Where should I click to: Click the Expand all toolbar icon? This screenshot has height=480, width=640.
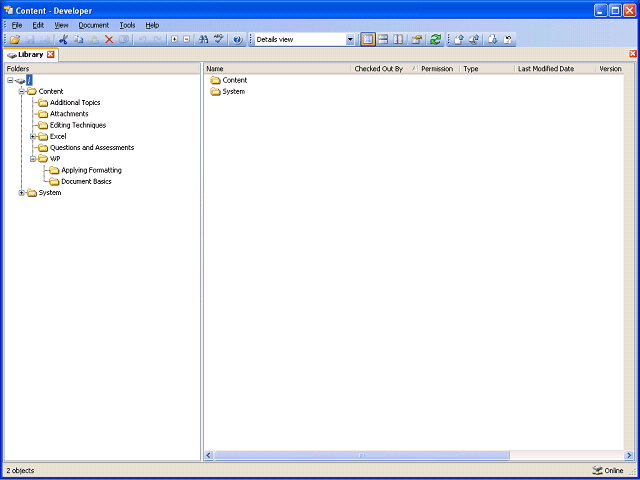click(x=174, y=40)
